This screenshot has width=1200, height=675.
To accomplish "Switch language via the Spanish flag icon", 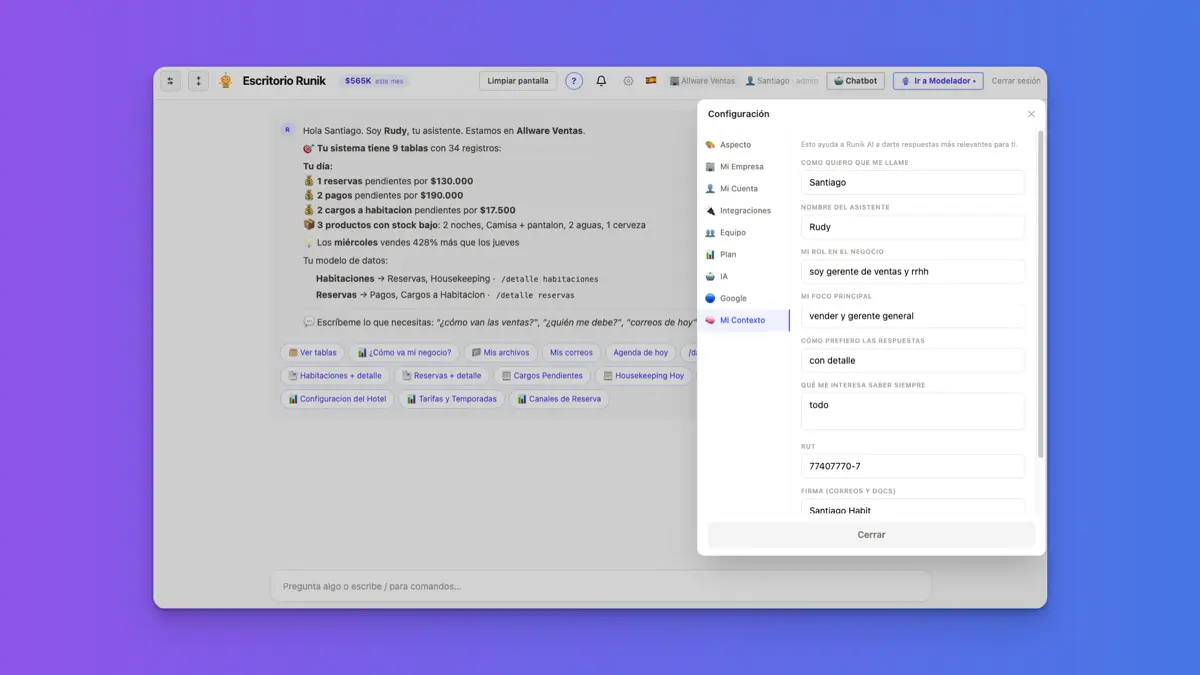I will (x=651, y=80).
